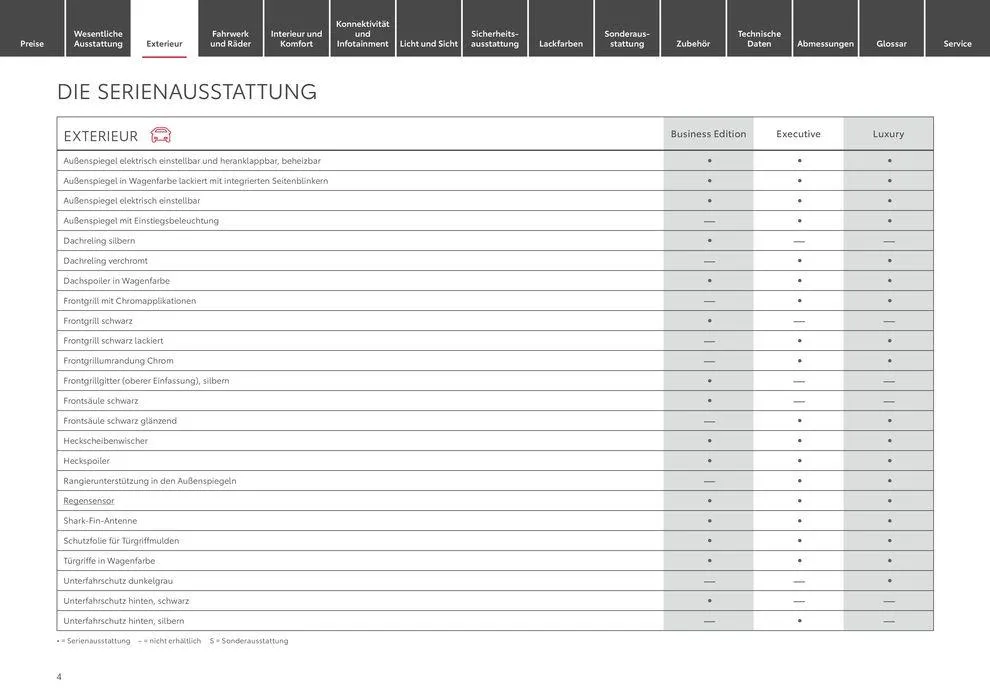This screenshot has width=990, height=700.
Task: Open the Sonderausstattung tab
Action: click(627, 39)
